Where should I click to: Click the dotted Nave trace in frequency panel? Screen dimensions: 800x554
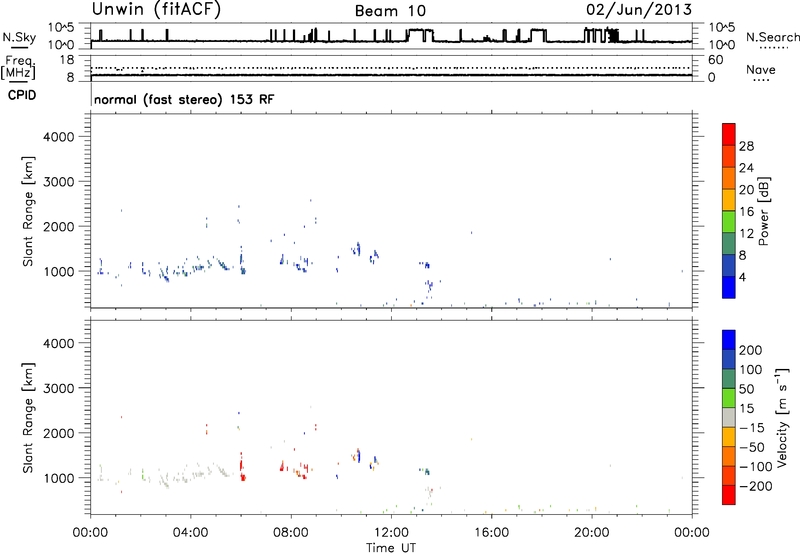coord(391,68)
